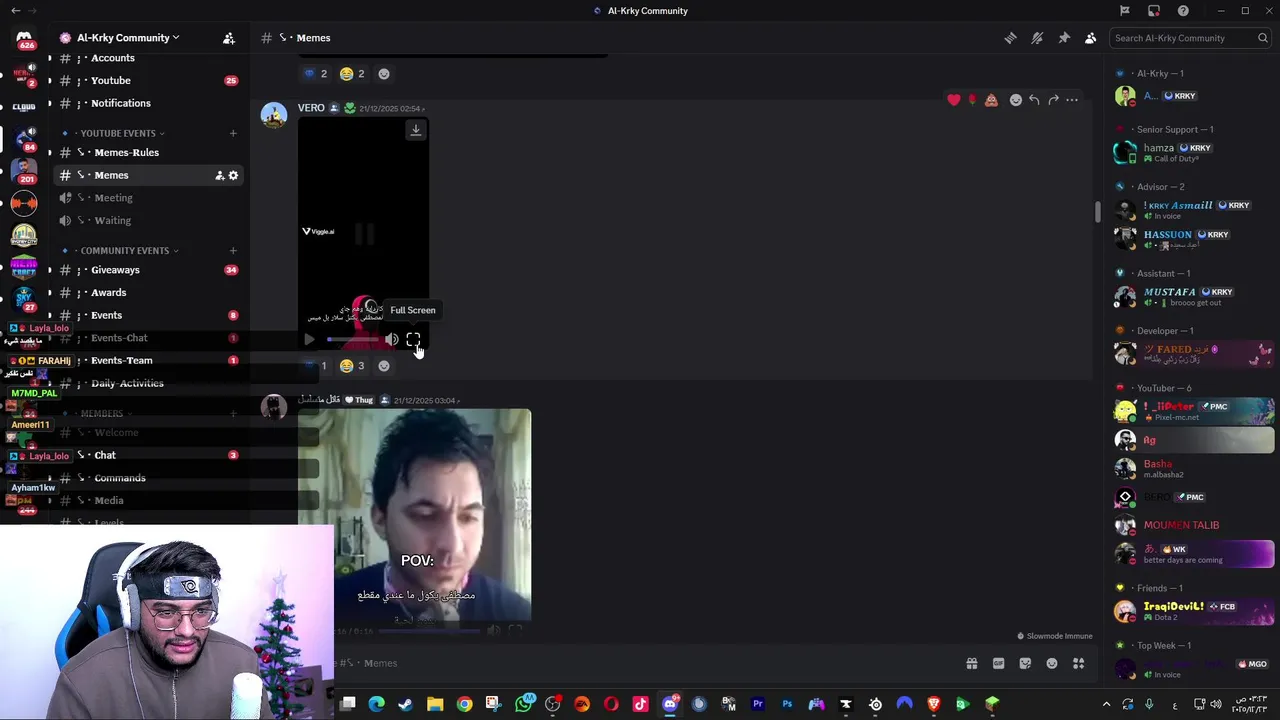Enter Full Screen on VERO's video

click(x=413, y=340)
